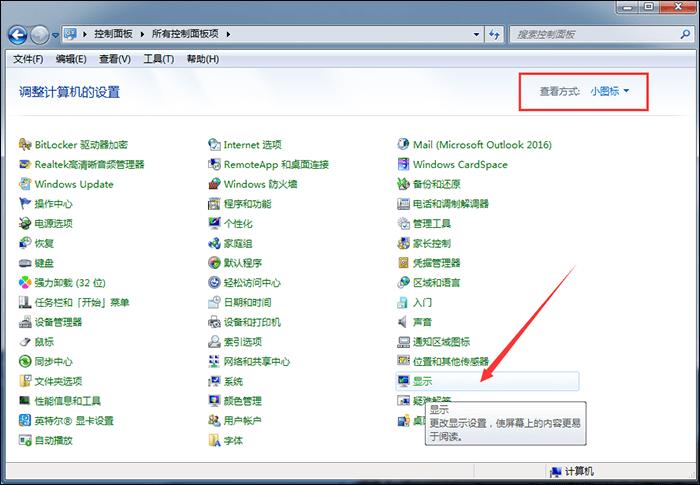Image resolution: width=700 pixels, height=485 pixels.
Task: Click the 操作中心 flag icon
Action: coord(25,204)
